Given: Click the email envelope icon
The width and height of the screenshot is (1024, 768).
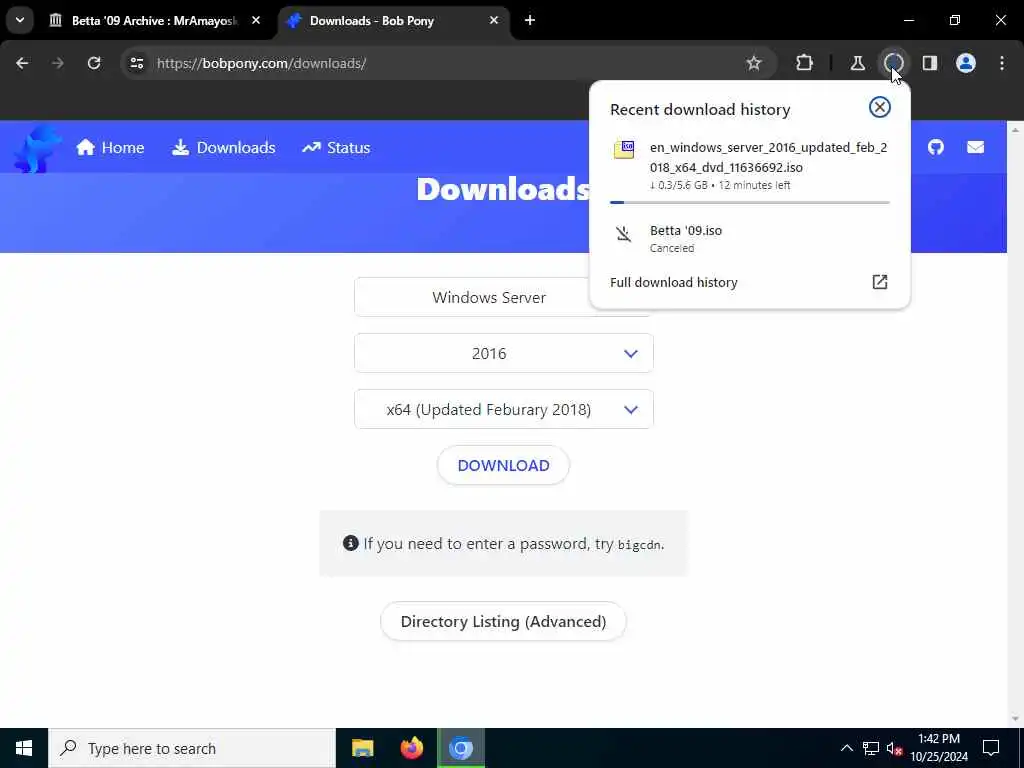Looking at the screenshot, I should coord(976,147).
